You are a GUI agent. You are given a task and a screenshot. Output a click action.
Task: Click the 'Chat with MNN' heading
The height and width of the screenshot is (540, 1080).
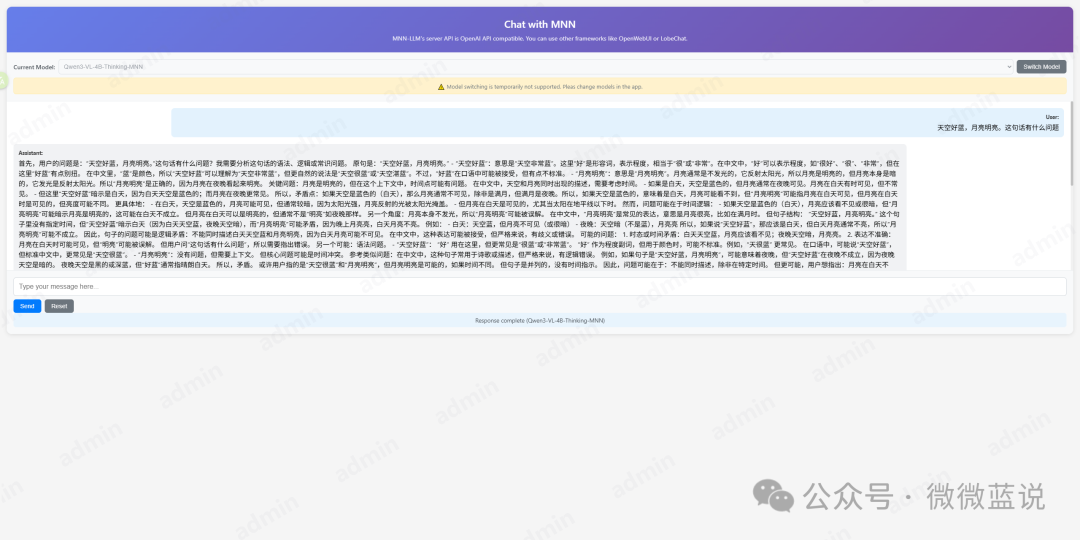click(x=540, y=25)
